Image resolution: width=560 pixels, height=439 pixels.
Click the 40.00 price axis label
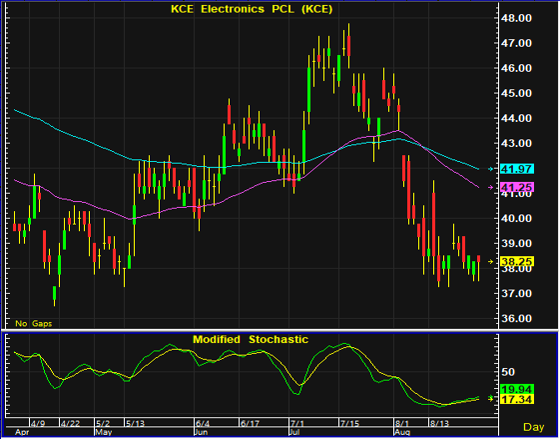[x=516, y=218]
